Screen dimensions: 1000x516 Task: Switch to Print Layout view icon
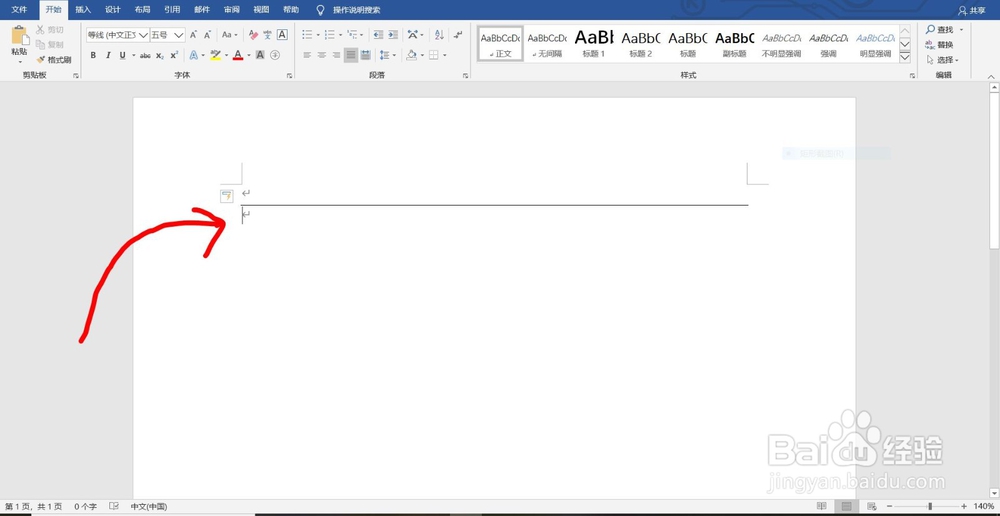846,506
